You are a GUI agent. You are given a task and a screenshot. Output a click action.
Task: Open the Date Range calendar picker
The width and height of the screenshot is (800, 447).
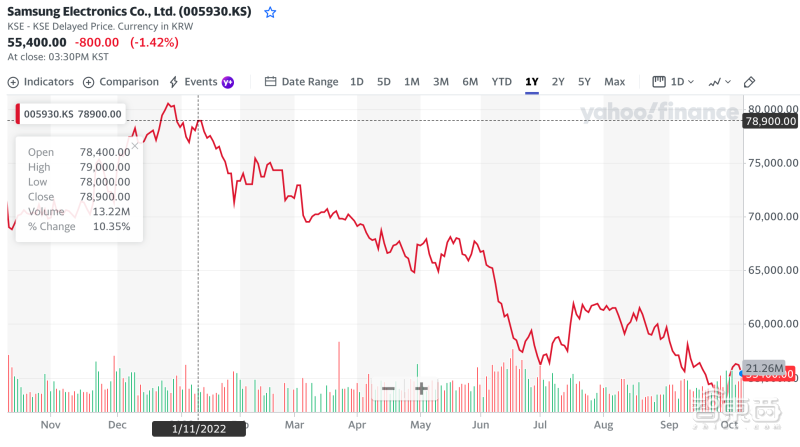point(302,82)
